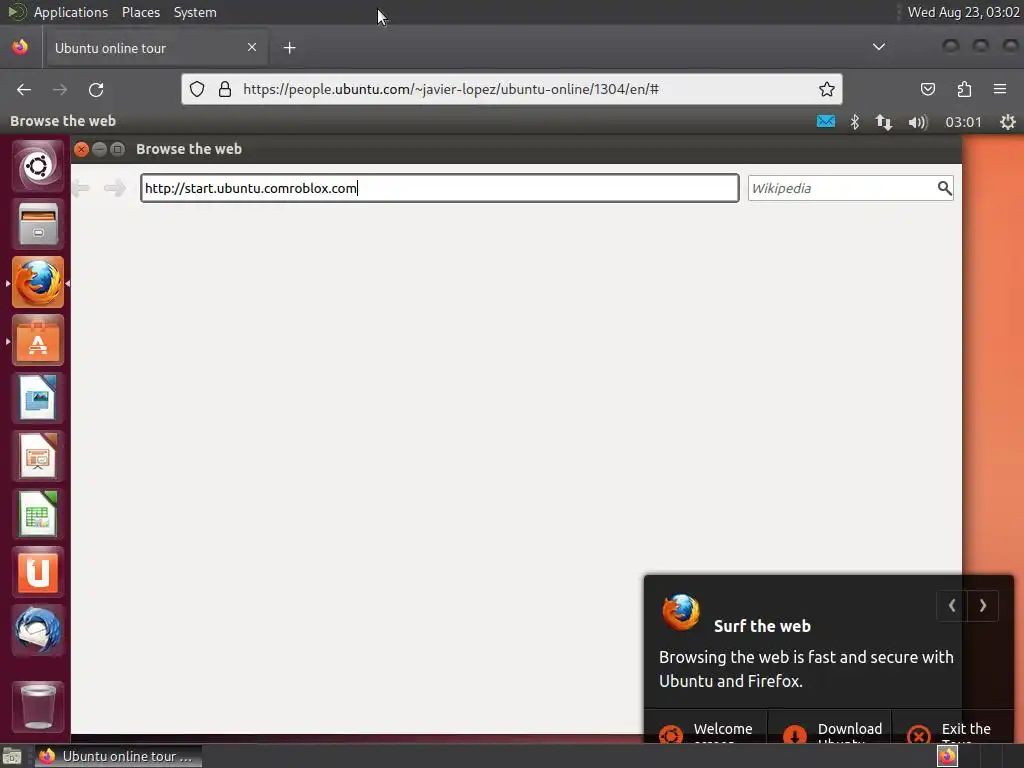
Task: Open the Ubuntu Dash home launcher icon
Action: (38, 166)
